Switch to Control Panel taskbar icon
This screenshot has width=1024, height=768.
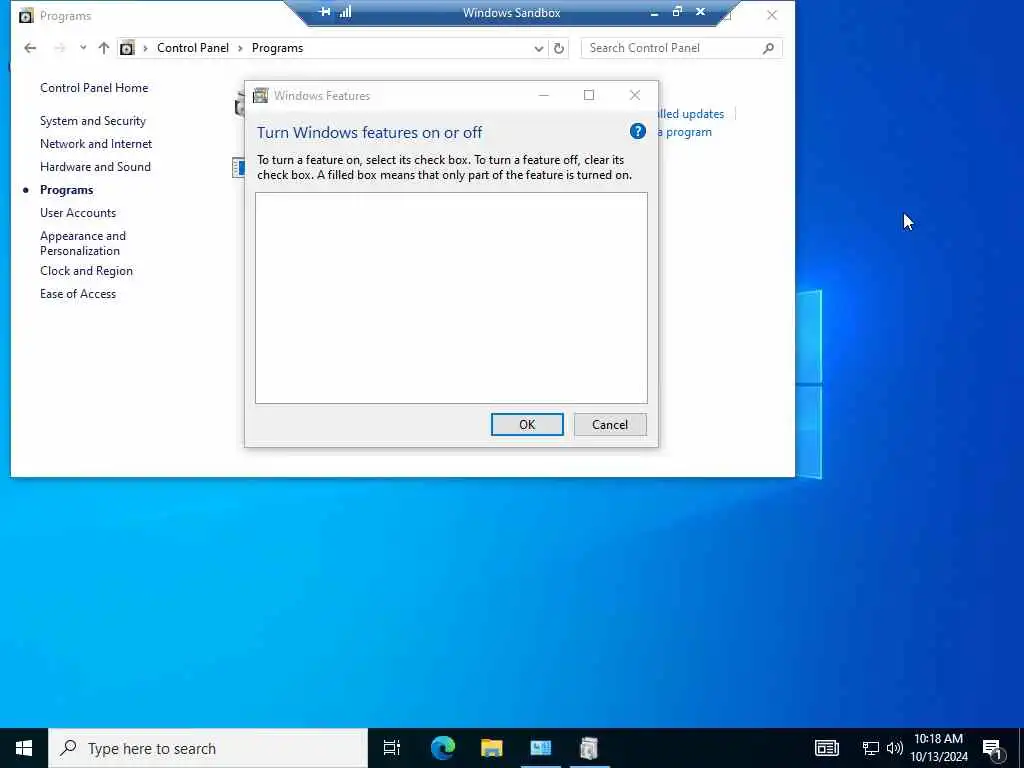(541, 748)
